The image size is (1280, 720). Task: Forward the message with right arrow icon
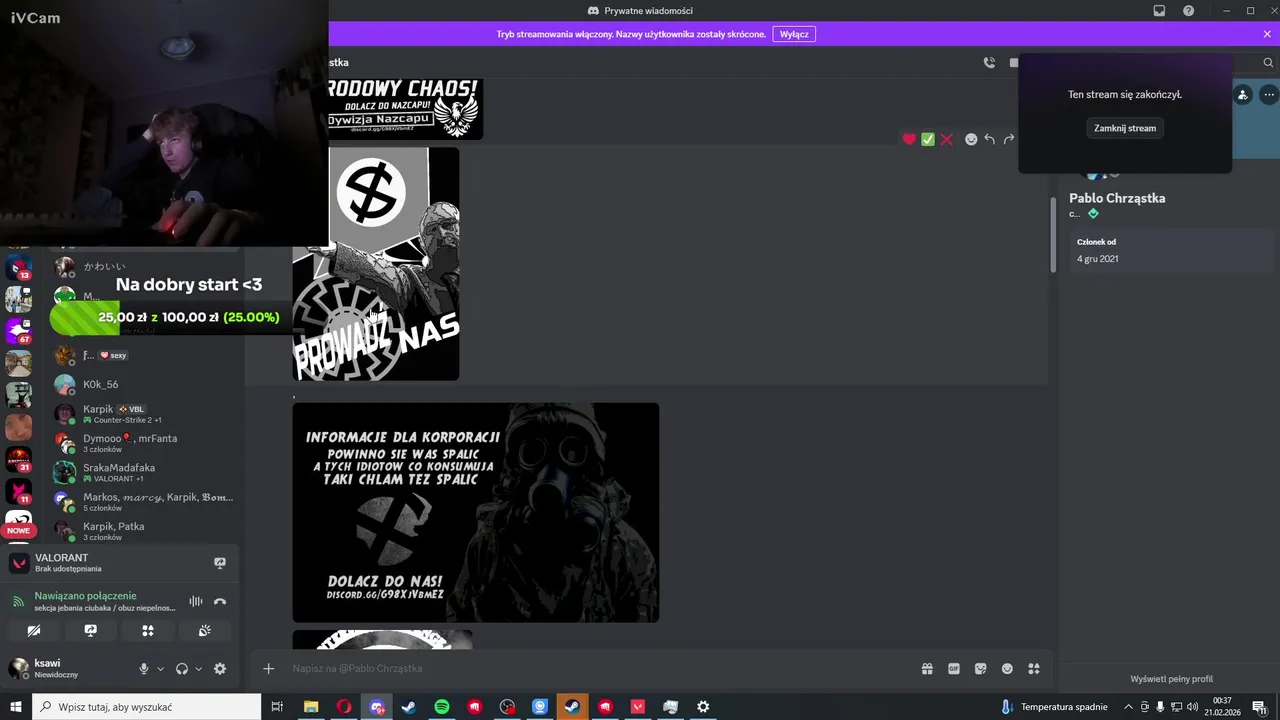click(x=1008, y=139)
